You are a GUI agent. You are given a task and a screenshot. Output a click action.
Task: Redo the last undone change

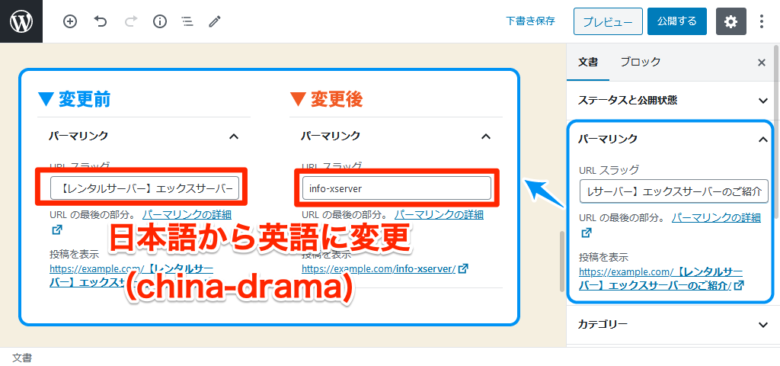[130, 21]
